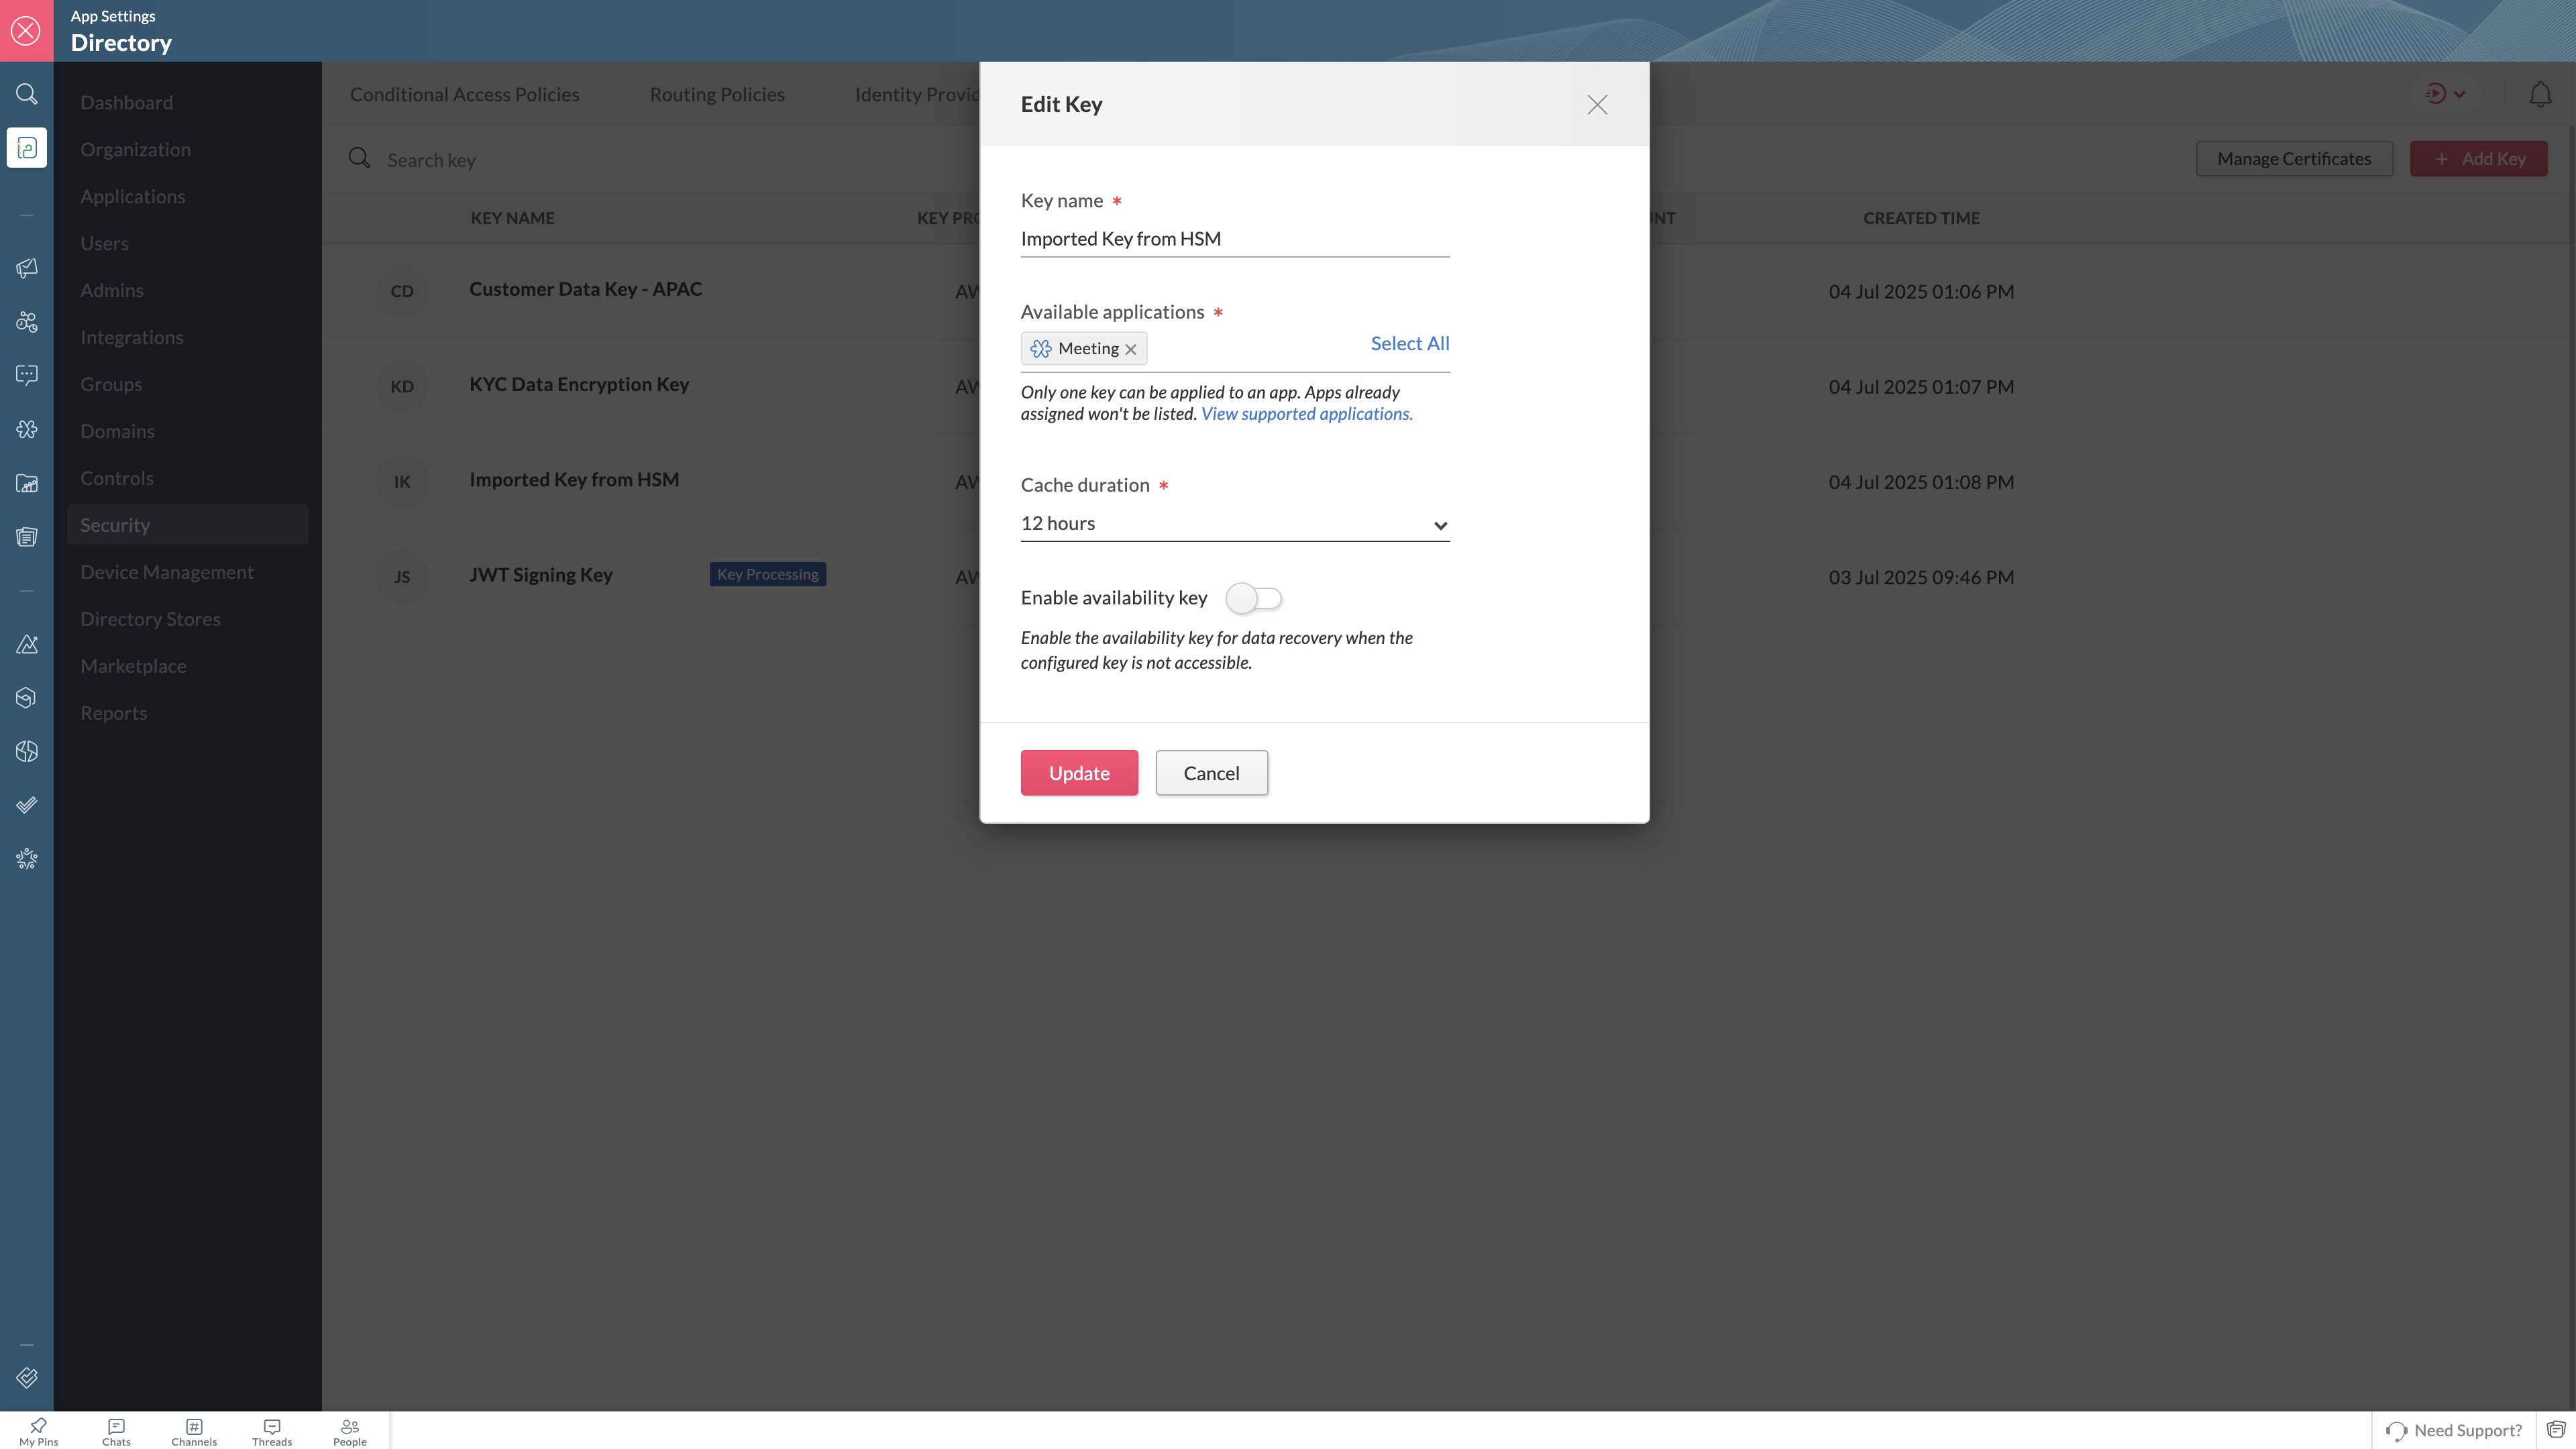Open People in bottom bar
Viewport: 2576px width, 1449px height.
(350, 1431)
